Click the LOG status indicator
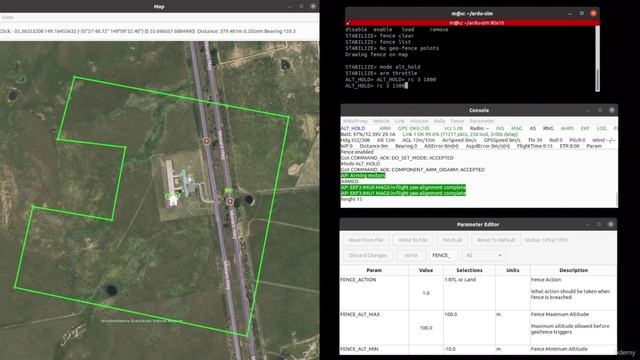640x360 pixels. [602, 128]
